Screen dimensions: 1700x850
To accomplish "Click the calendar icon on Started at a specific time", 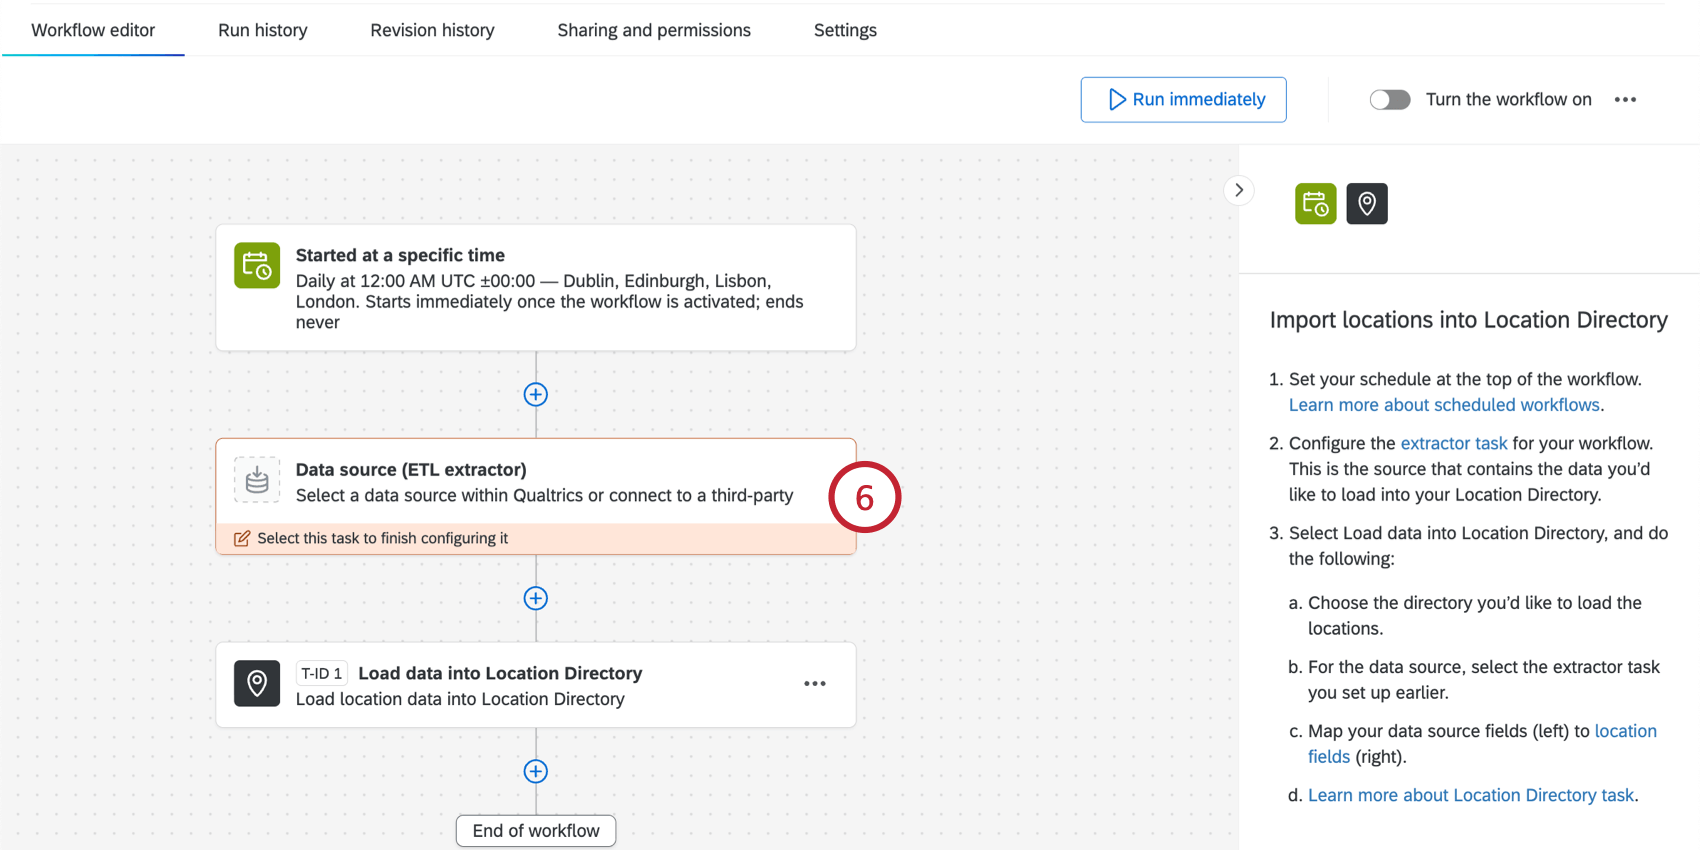I will click(257, 265).
